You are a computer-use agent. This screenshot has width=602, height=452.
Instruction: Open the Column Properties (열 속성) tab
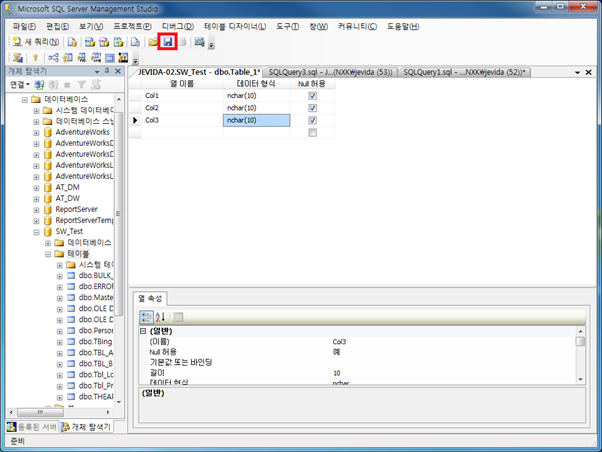(x=150, y=298)
